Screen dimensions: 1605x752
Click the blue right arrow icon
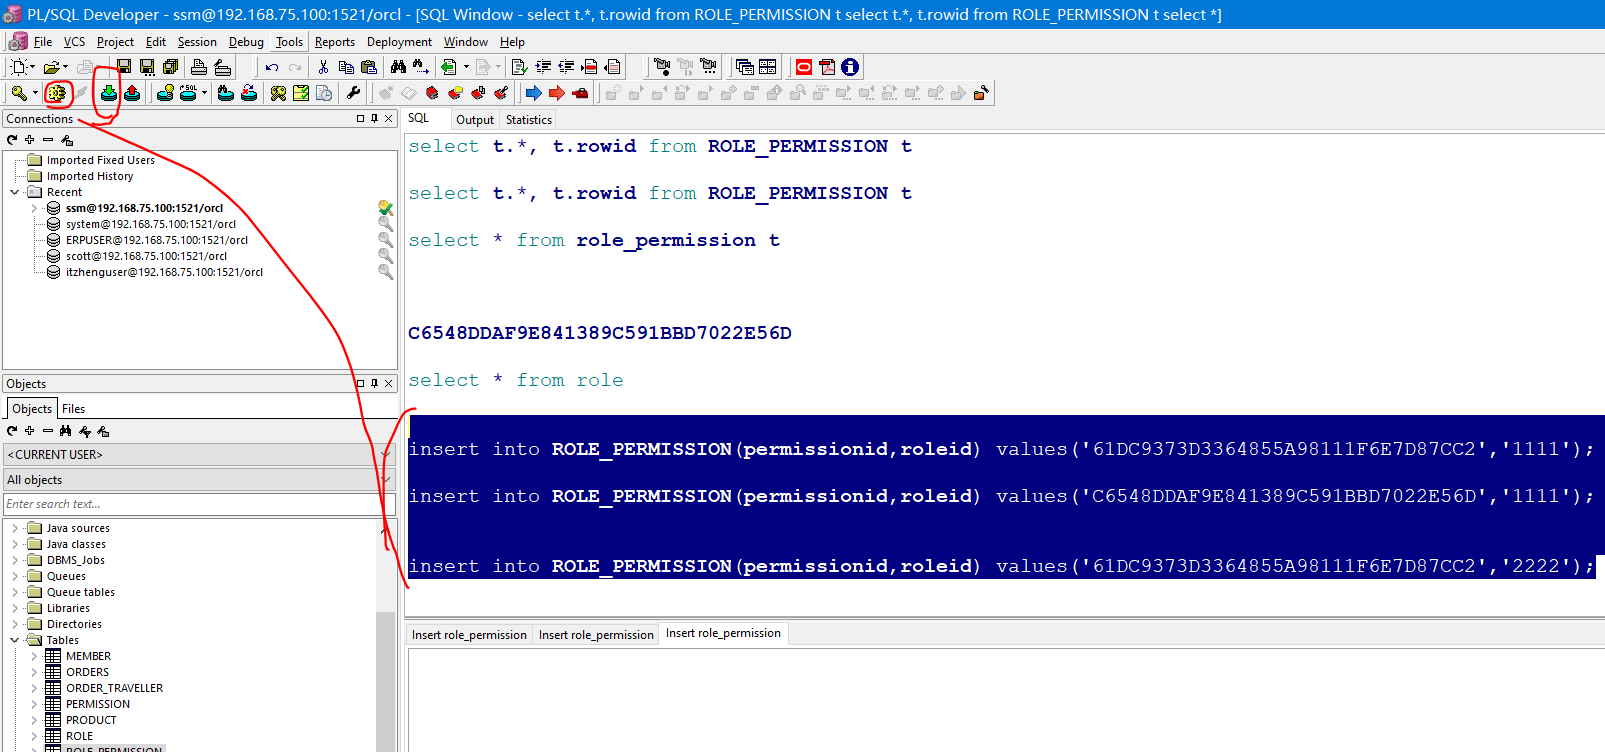point(534,93)
